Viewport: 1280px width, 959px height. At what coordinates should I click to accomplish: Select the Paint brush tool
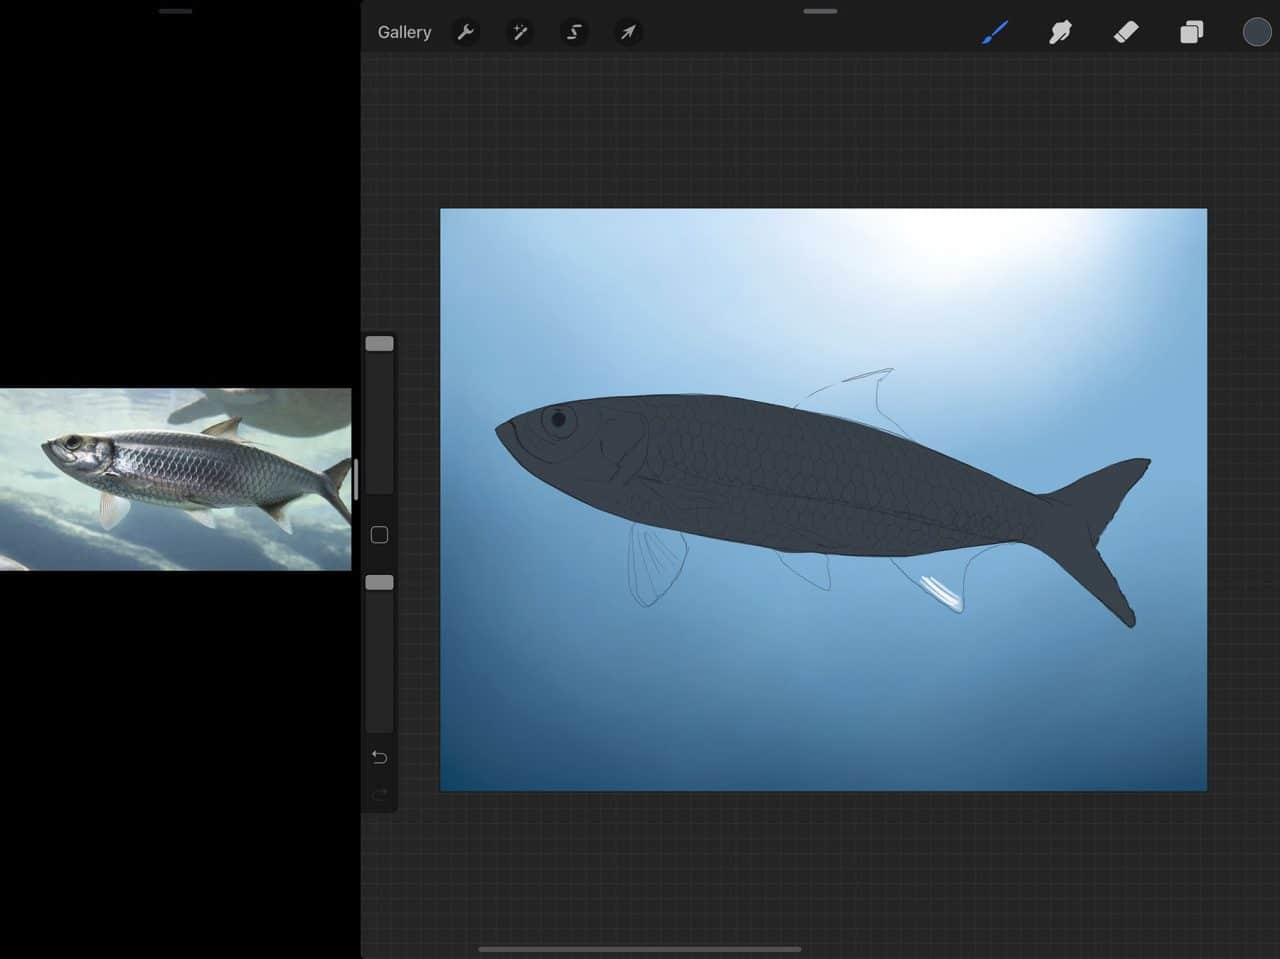995,31
